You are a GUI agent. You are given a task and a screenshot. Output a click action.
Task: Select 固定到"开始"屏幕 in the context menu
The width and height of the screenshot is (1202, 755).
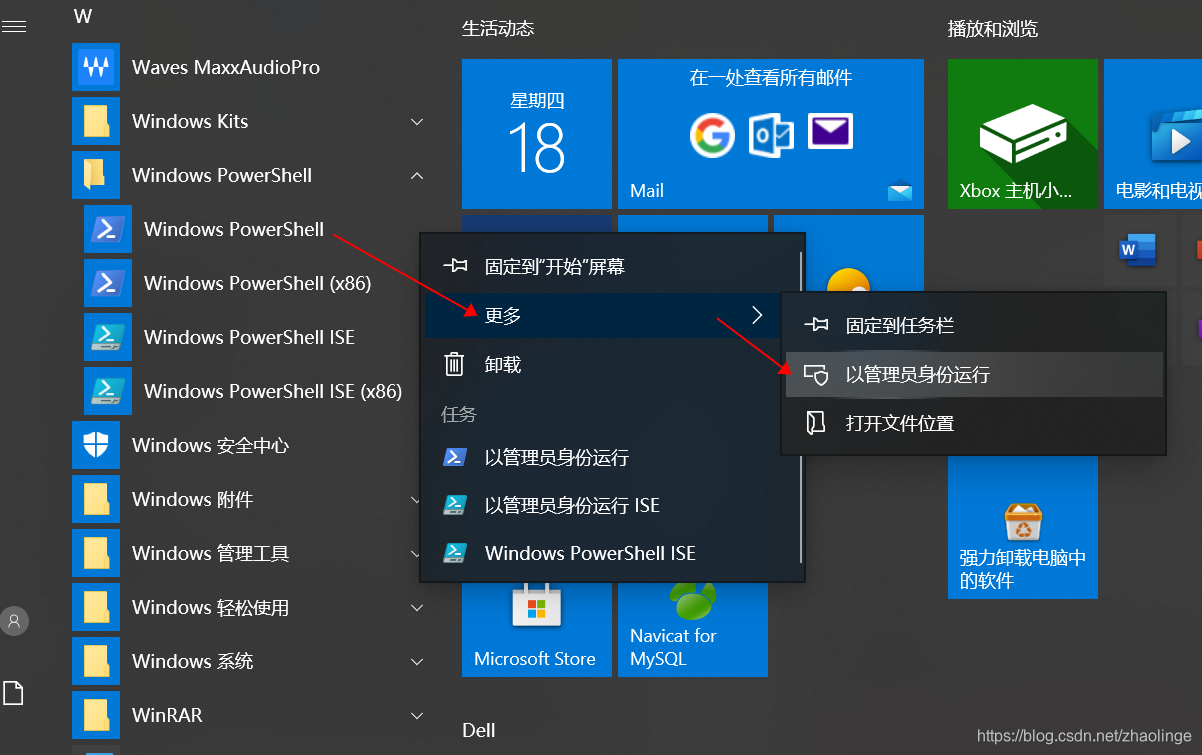tap(610, 267)
